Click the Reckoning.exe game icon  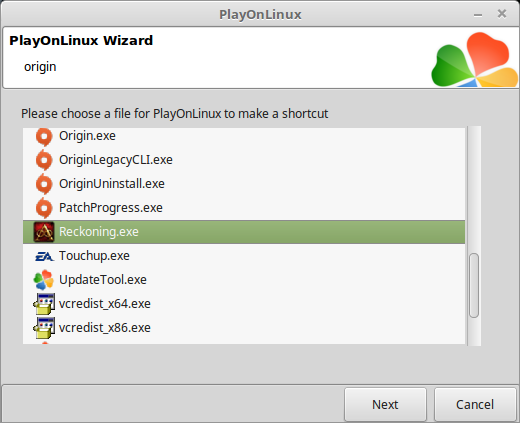[x=44, y=232]
